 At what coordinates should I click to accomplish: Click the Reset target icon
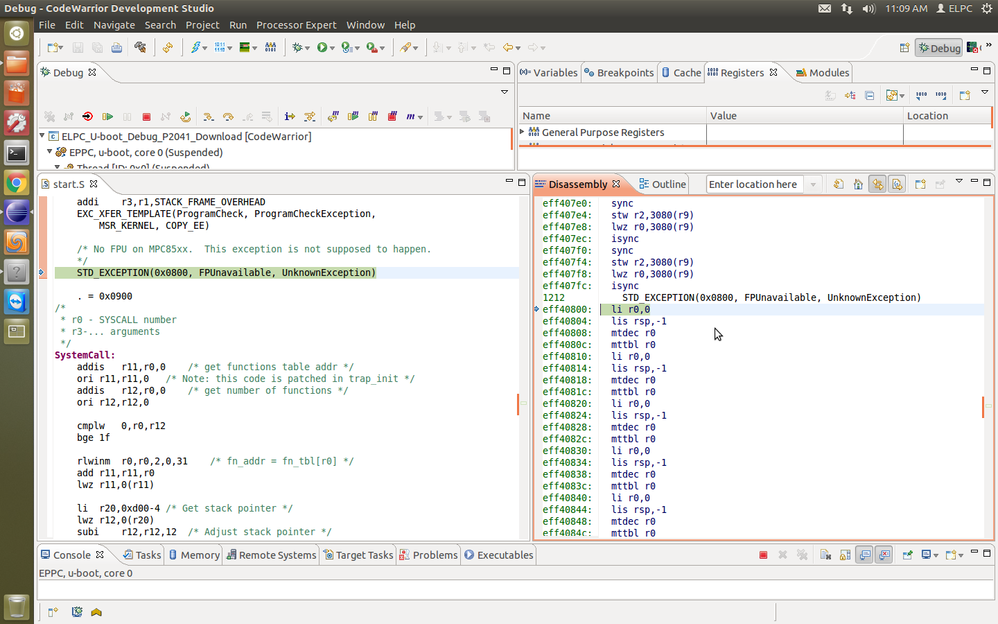(88, 117)
